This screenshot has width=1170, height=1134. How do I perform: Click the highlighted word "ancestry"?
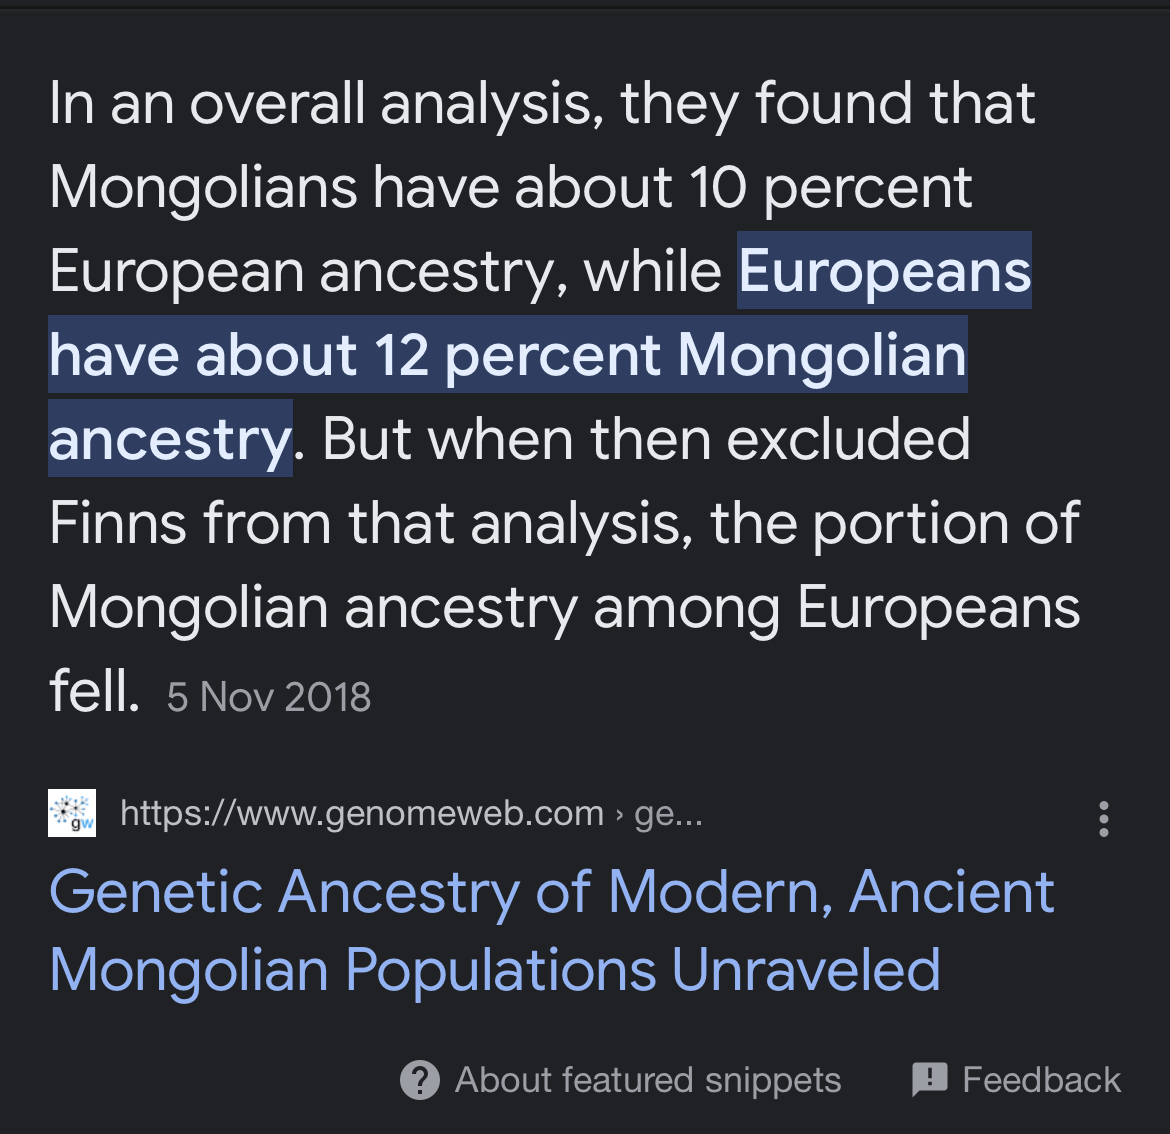click(170, 439)
